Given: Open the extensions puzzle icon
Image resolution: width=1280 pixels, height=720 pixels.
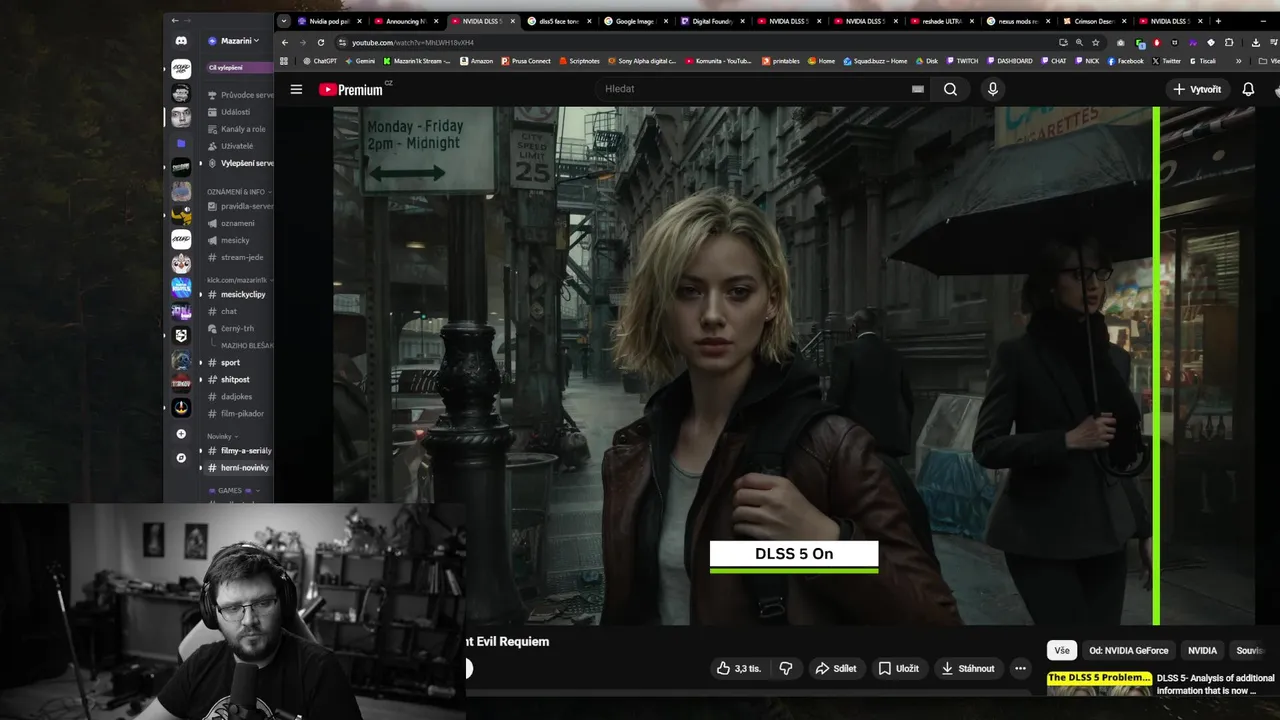Looking at the screenshot, I should [x=1229, y=42].
